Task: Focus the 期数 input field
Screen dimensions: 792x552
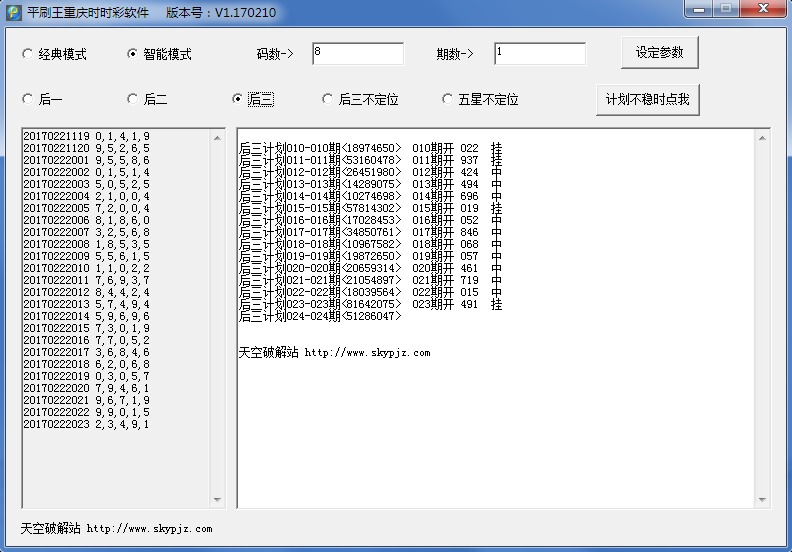Action: tap(539, 54)
